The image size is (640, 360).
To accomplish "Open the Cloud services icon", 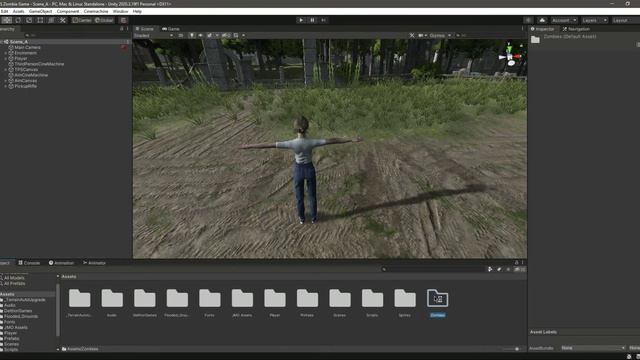I will [x=542, y=20].
